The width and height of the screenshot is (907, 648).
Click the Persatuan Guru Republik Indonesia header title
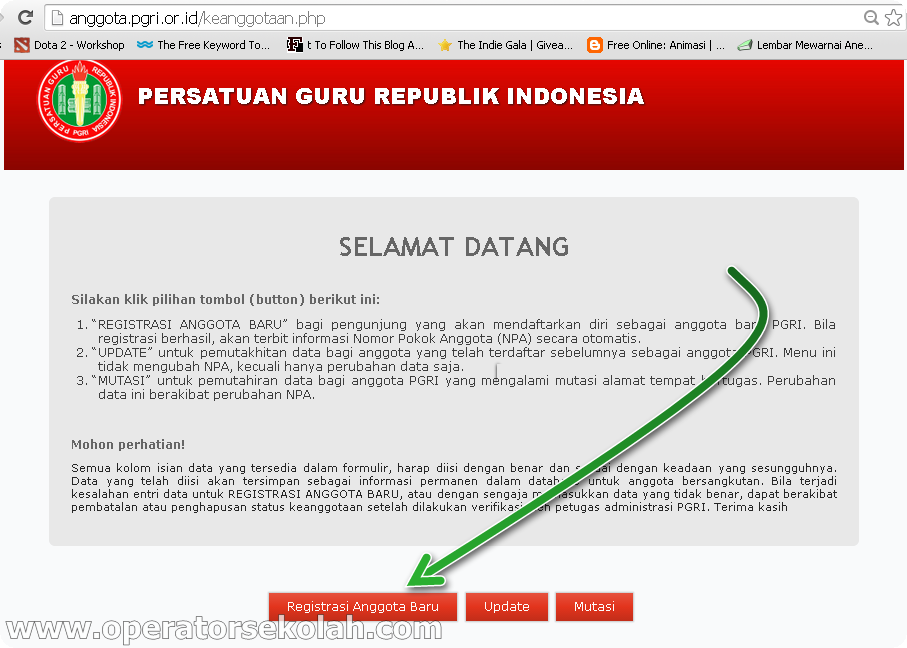(391, 96)
